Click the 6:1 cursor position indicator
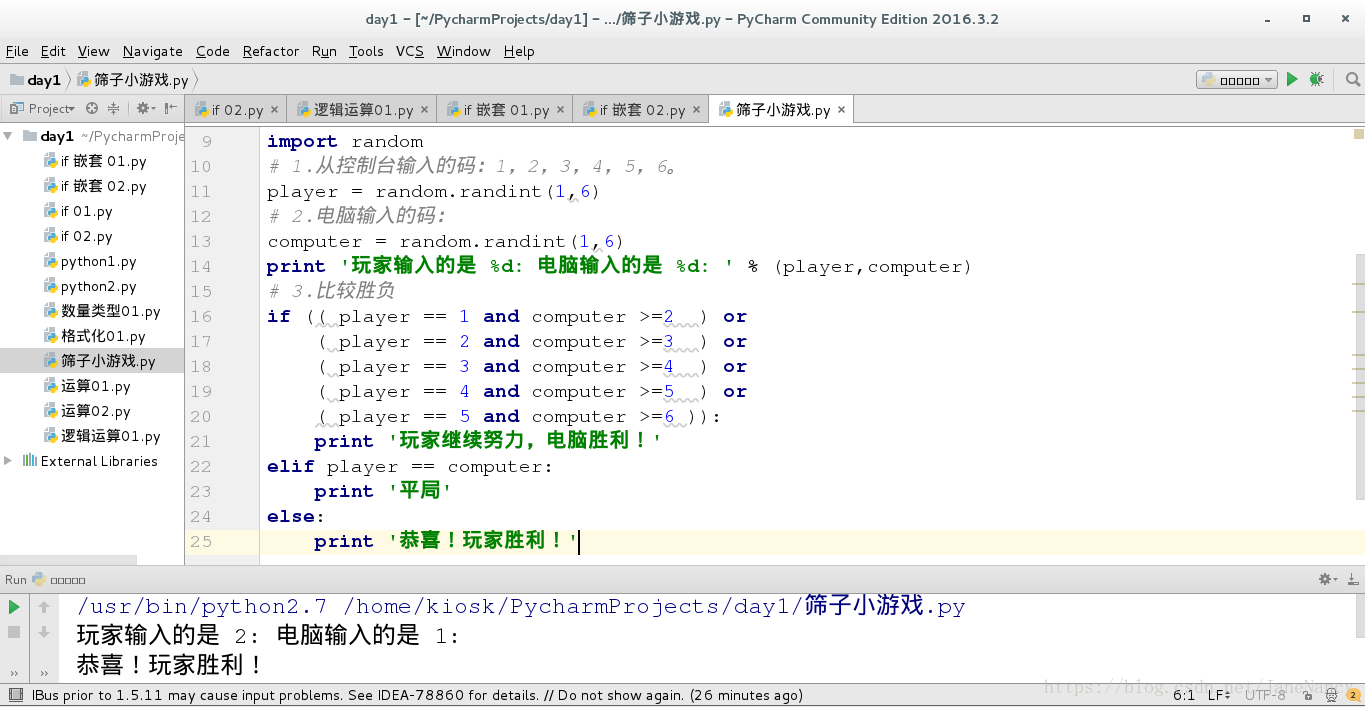The height and width of the screenshot is (707, 1365). [x=1184, y=695]
